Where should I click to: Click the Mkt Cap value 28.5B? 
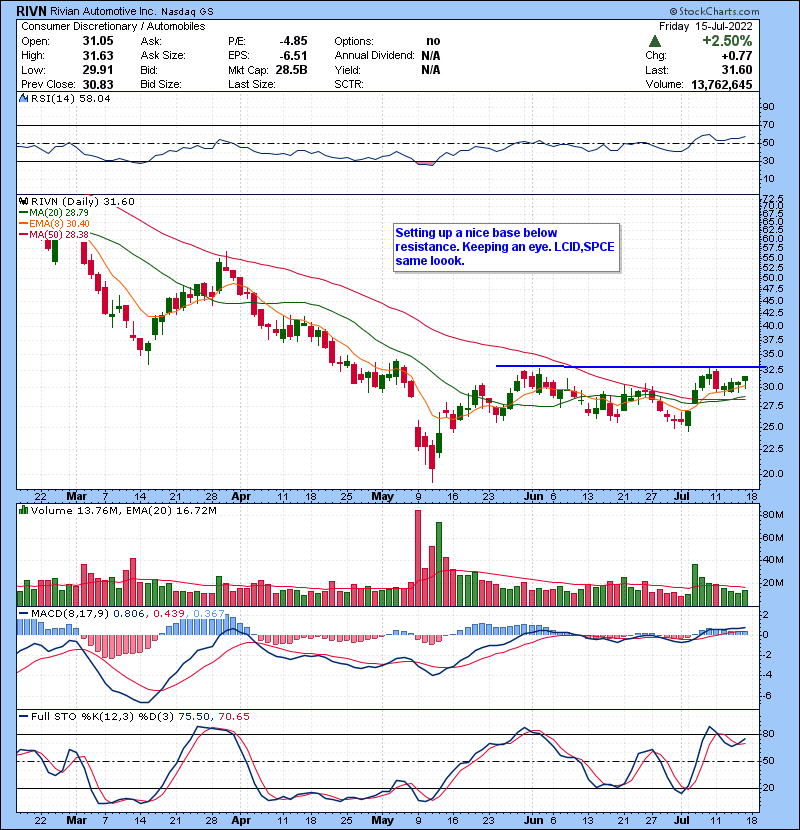[291, 70]
